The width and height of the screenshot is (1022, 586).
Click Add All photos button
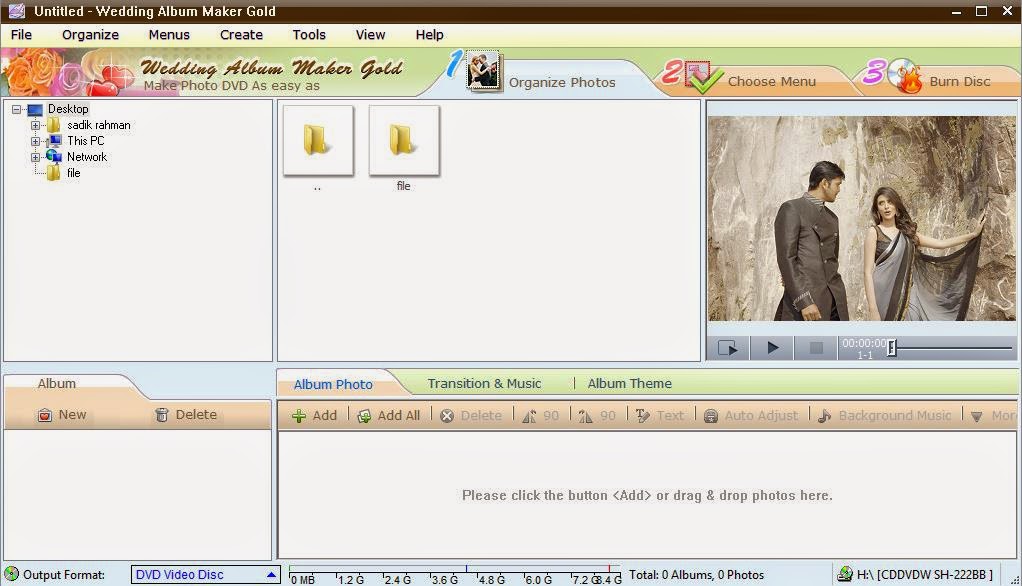(x=389, y=415)
